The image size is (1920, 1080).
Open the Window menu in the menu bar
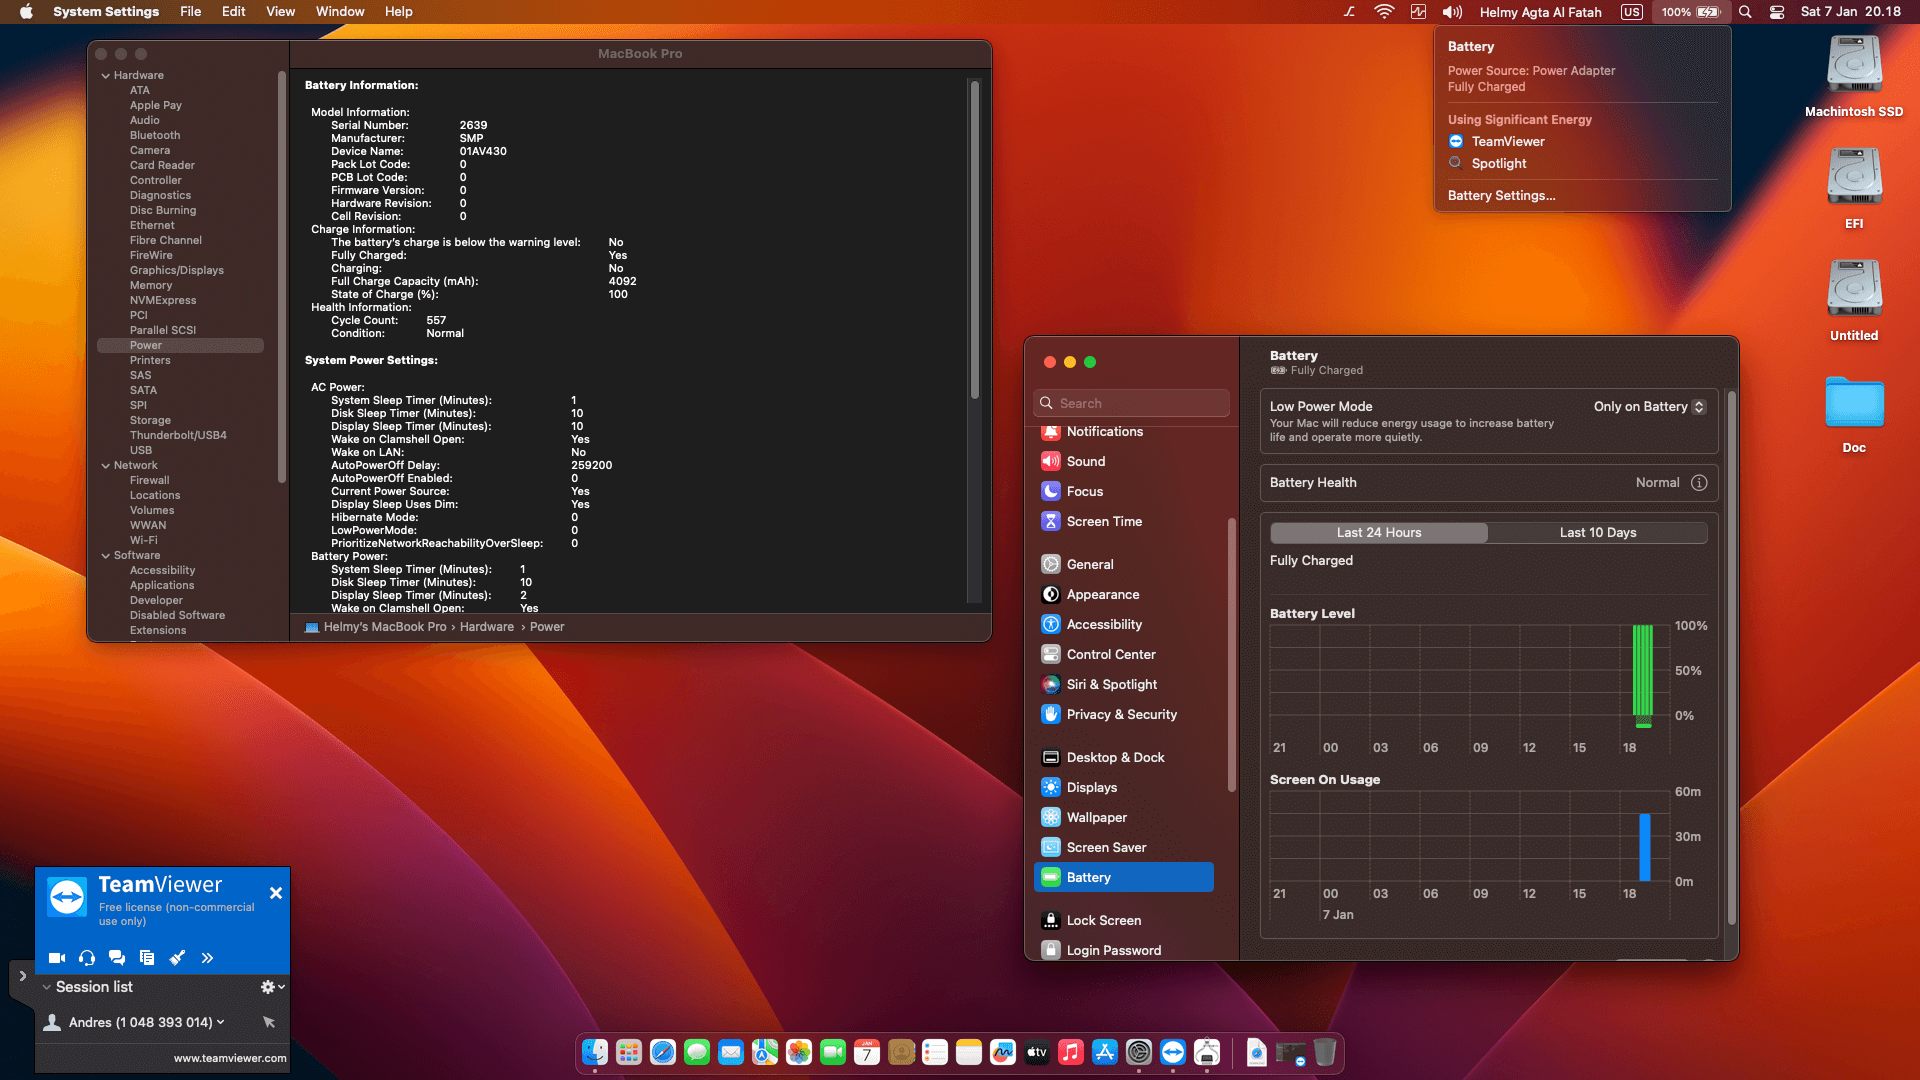(x=340, y=11)
